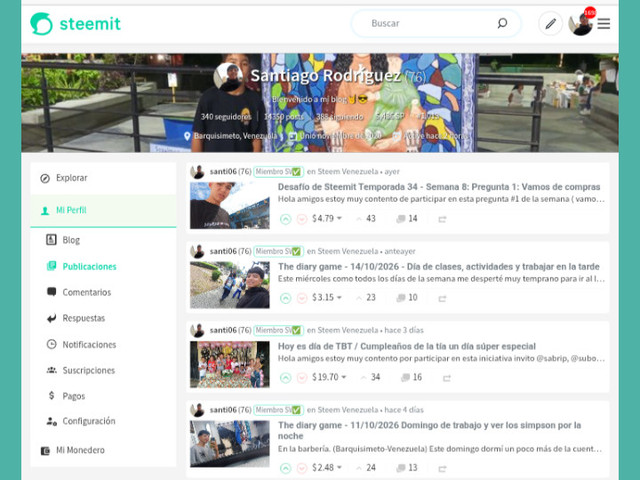Open comments icon showing 10

tap(400, 298)
